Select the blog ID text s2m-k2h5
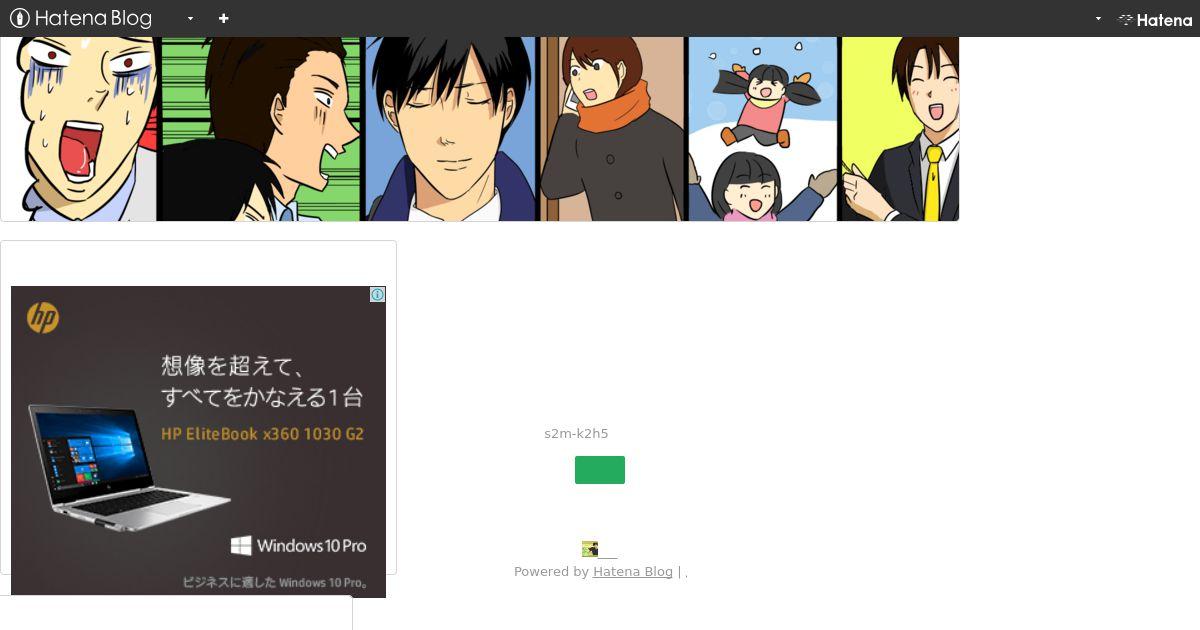Viewport: 1200px width, 630px height. [576, 434]
